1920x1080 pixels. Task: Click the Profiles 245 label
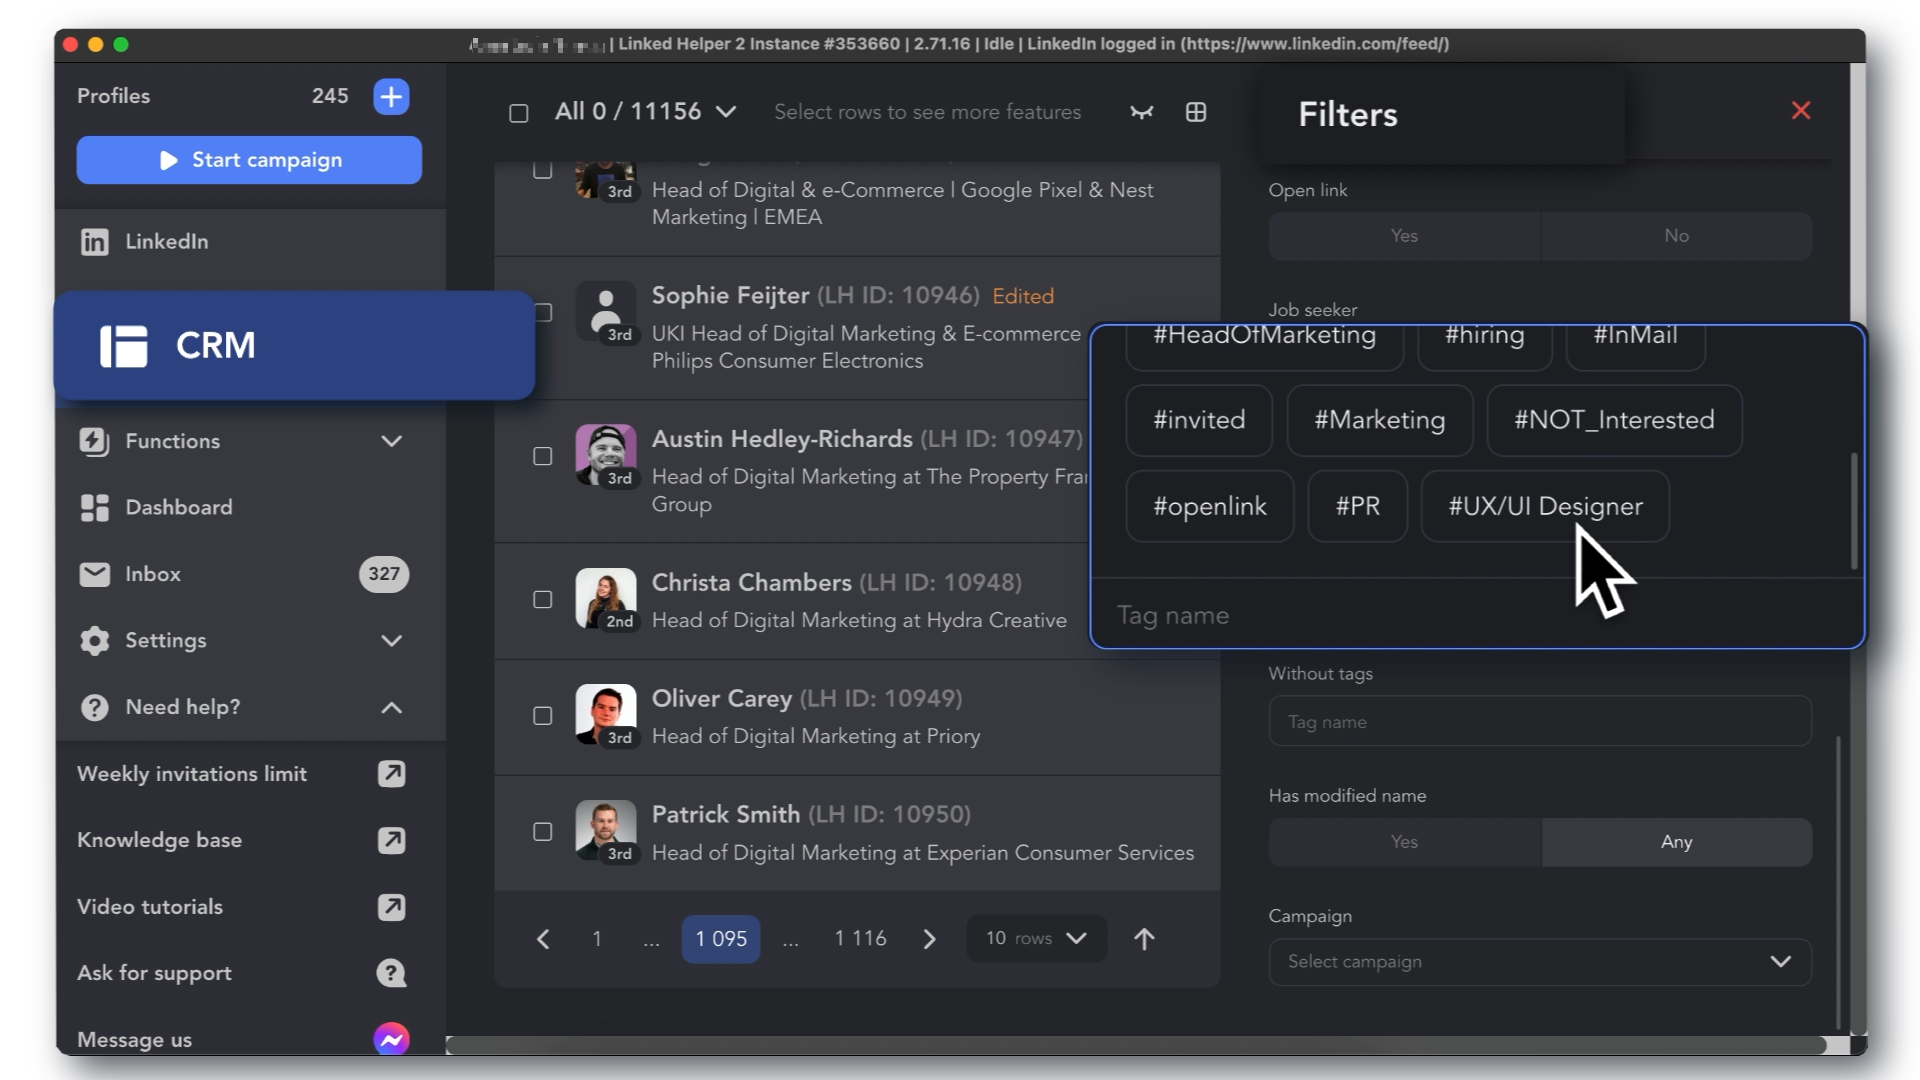pos(212,96)
